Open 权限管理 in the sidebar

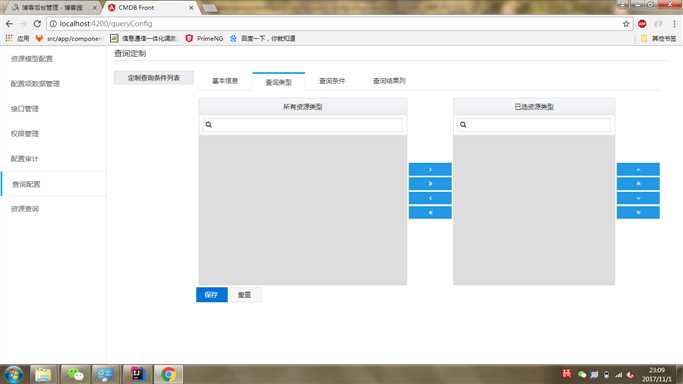pyautogui.click(x=24, y=134)
